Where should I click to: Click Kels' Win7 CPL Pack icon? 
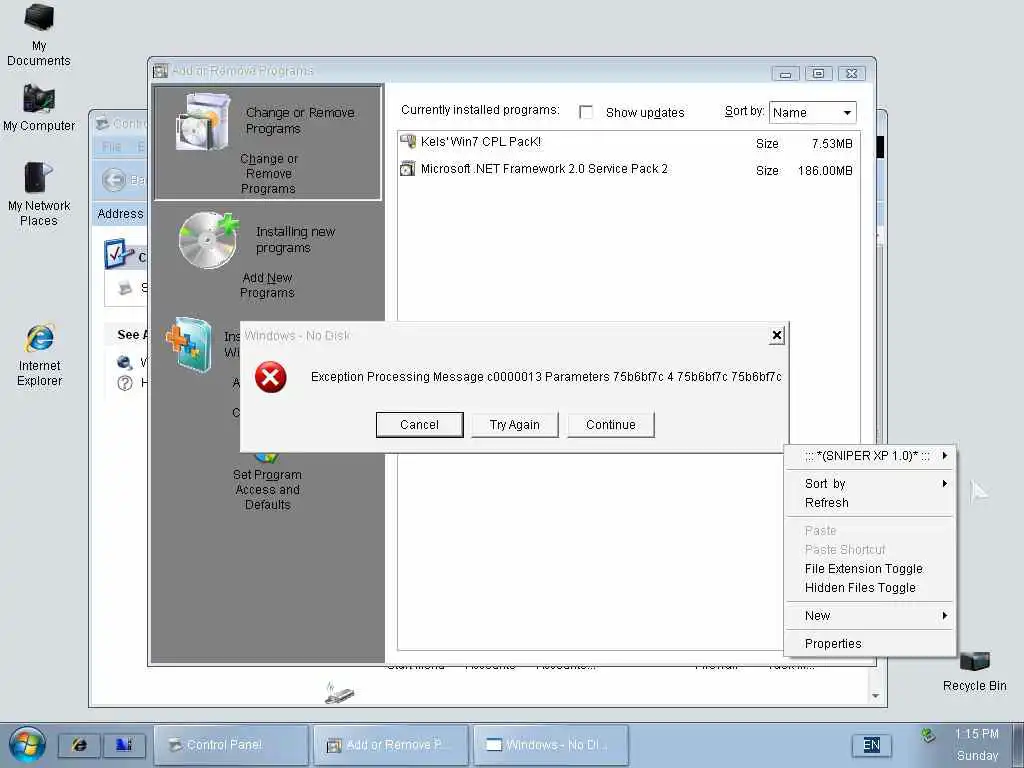tap(408, 142)
